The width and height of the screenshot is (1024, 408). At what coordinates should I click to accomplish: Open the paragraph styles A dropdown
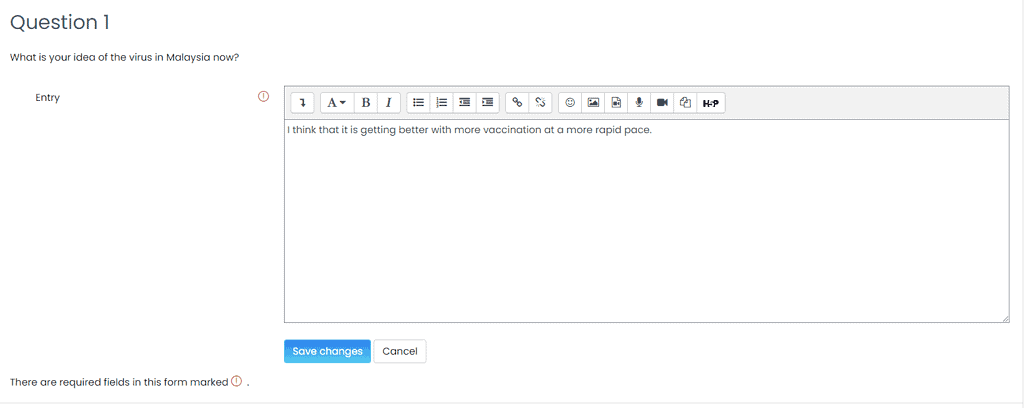337,102
